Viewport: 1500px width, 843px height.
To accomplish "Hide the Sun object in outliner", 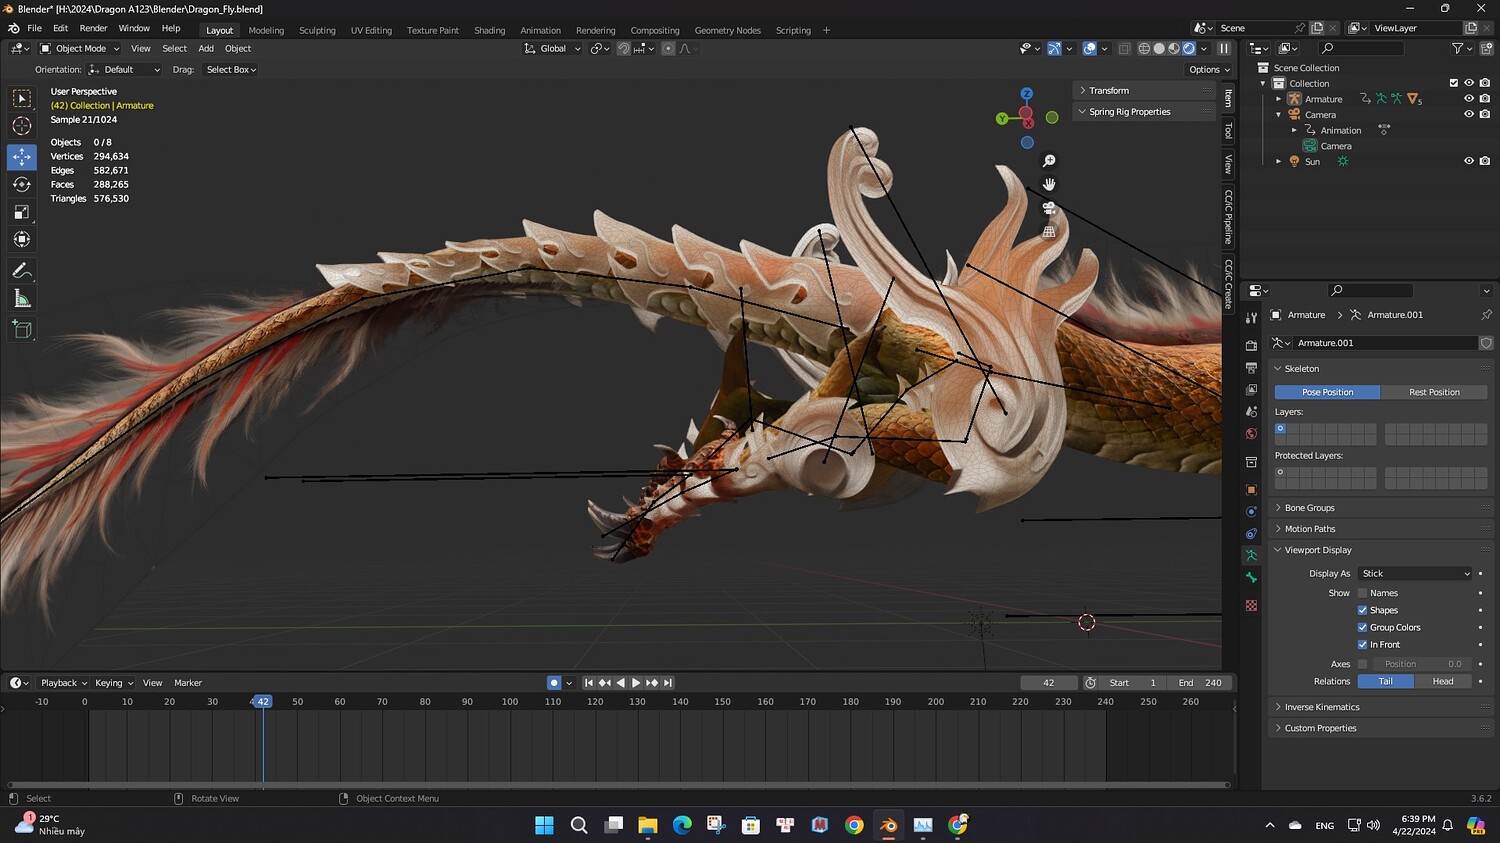I will 1469,161.
